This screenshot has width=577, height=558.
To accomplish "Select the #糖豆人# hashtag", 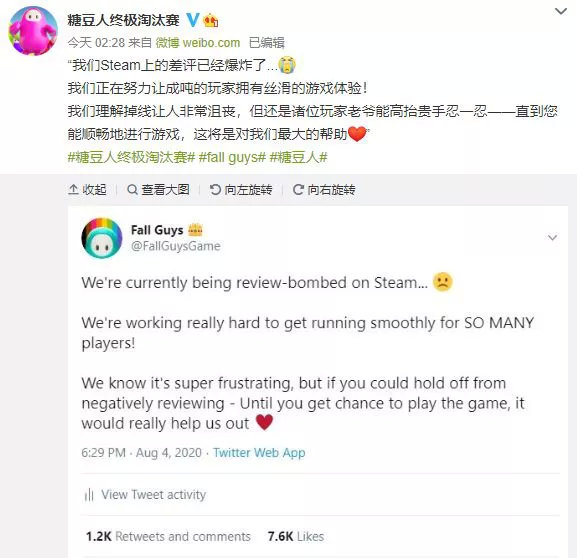I will (x=298, y=157).
